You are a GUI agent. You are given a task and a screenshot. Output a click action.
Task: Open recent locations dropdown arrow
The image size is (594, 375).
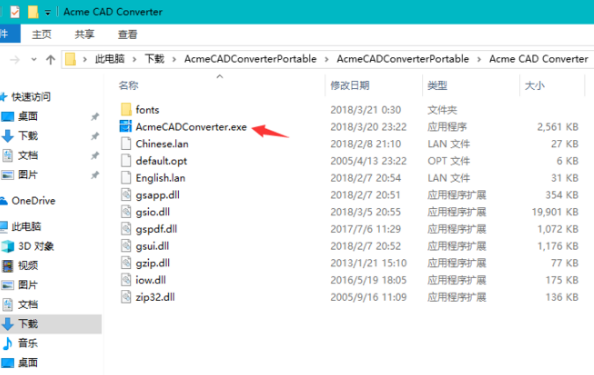pyautogui.click(x=34, y=59)
